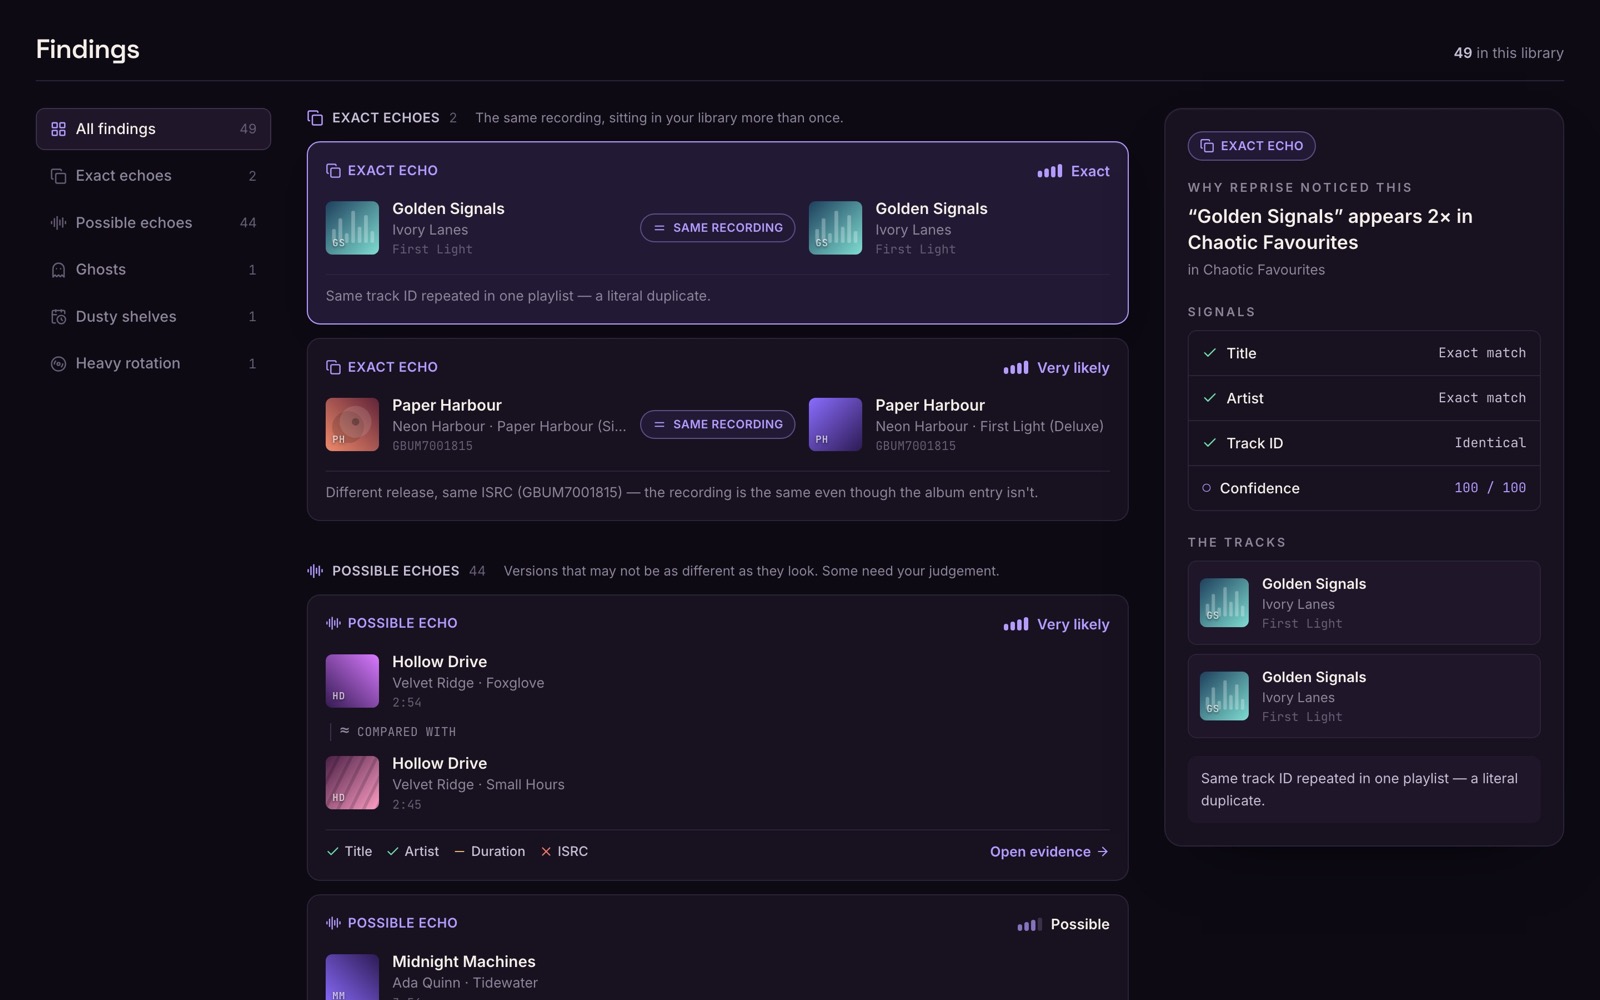The width and height of the screenshot is (1600, 1000).
Task: Open the Foxglove Hollow Drive artwork
Action: click(x=352, y=681)
